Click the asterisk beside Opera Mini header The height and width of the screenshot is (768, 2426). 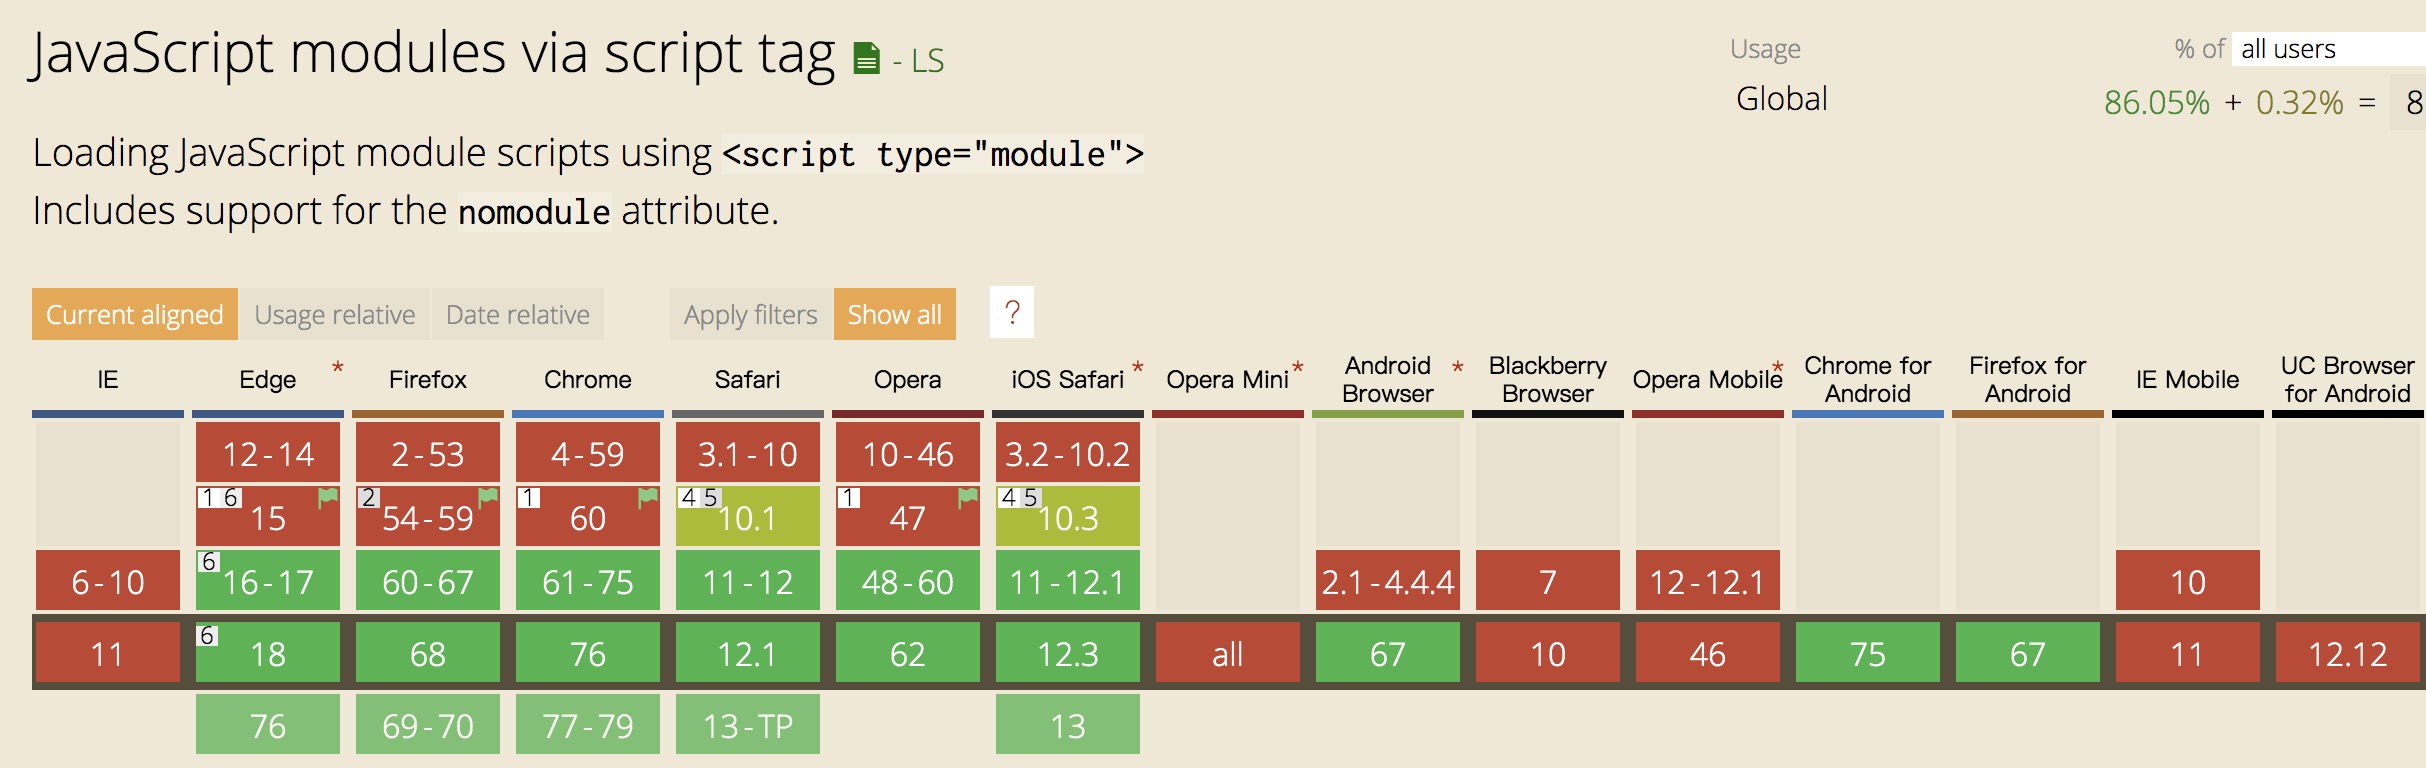1298,368
